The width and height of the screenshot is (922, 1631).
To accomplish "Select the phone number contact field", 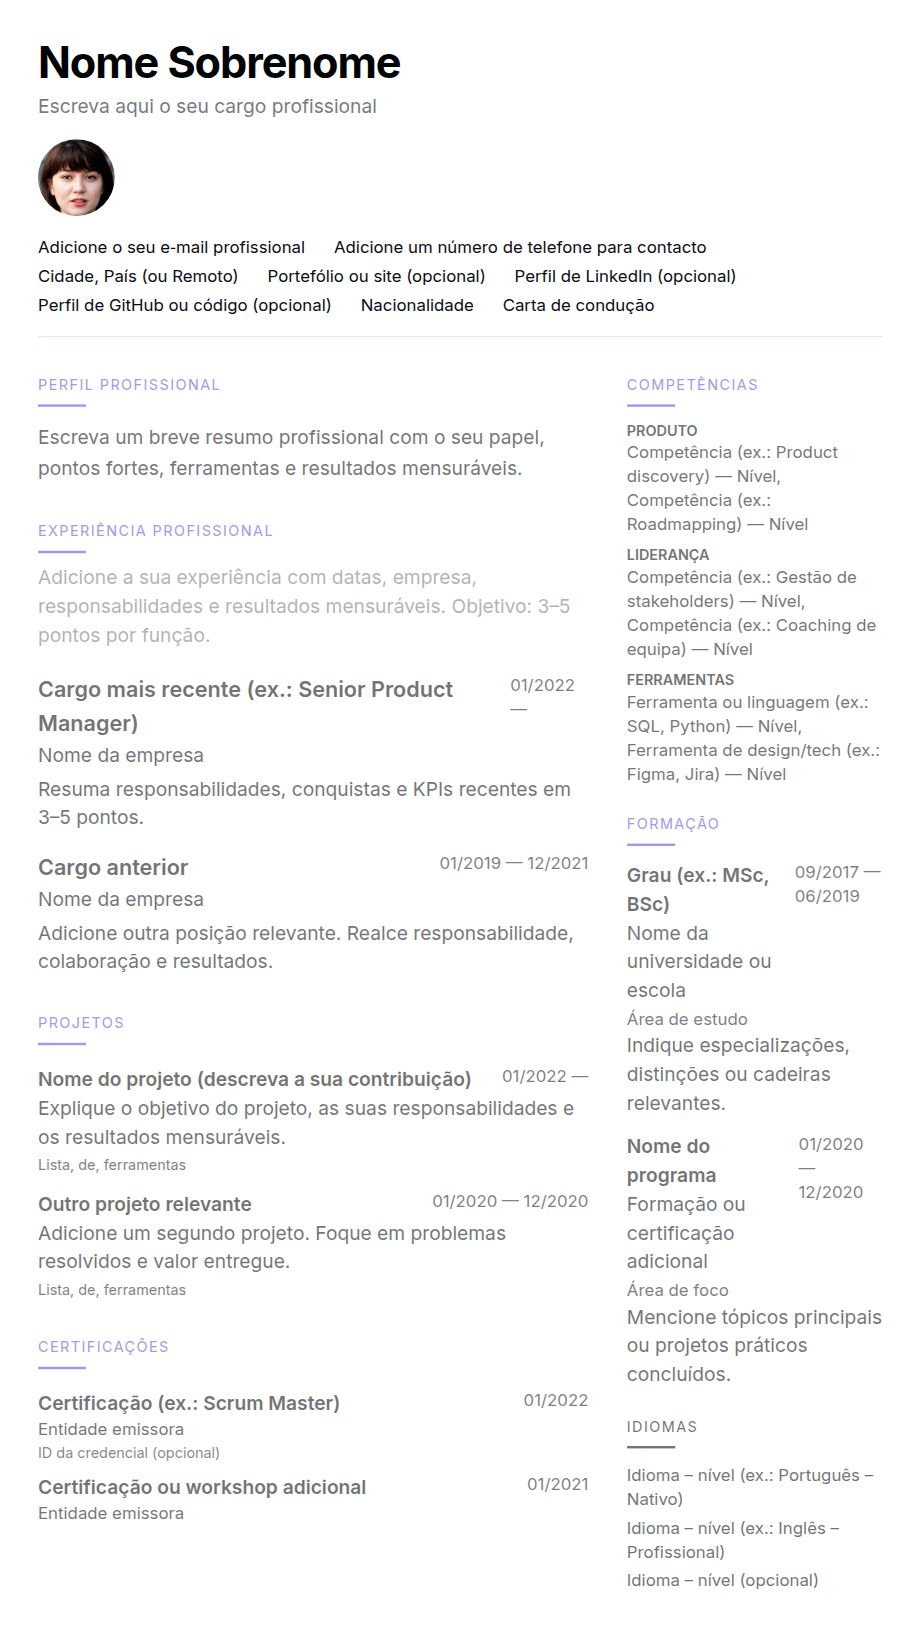I will [520, 247].
